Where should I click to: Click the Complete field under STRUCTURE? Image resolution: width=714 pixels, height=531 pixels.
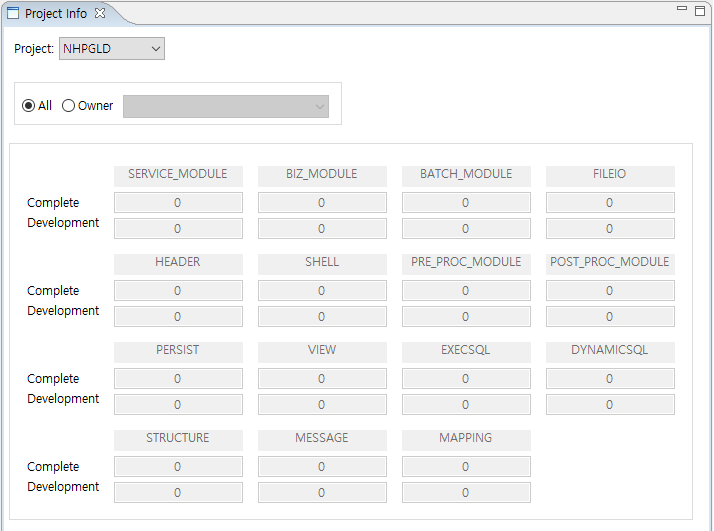[178, 467]
